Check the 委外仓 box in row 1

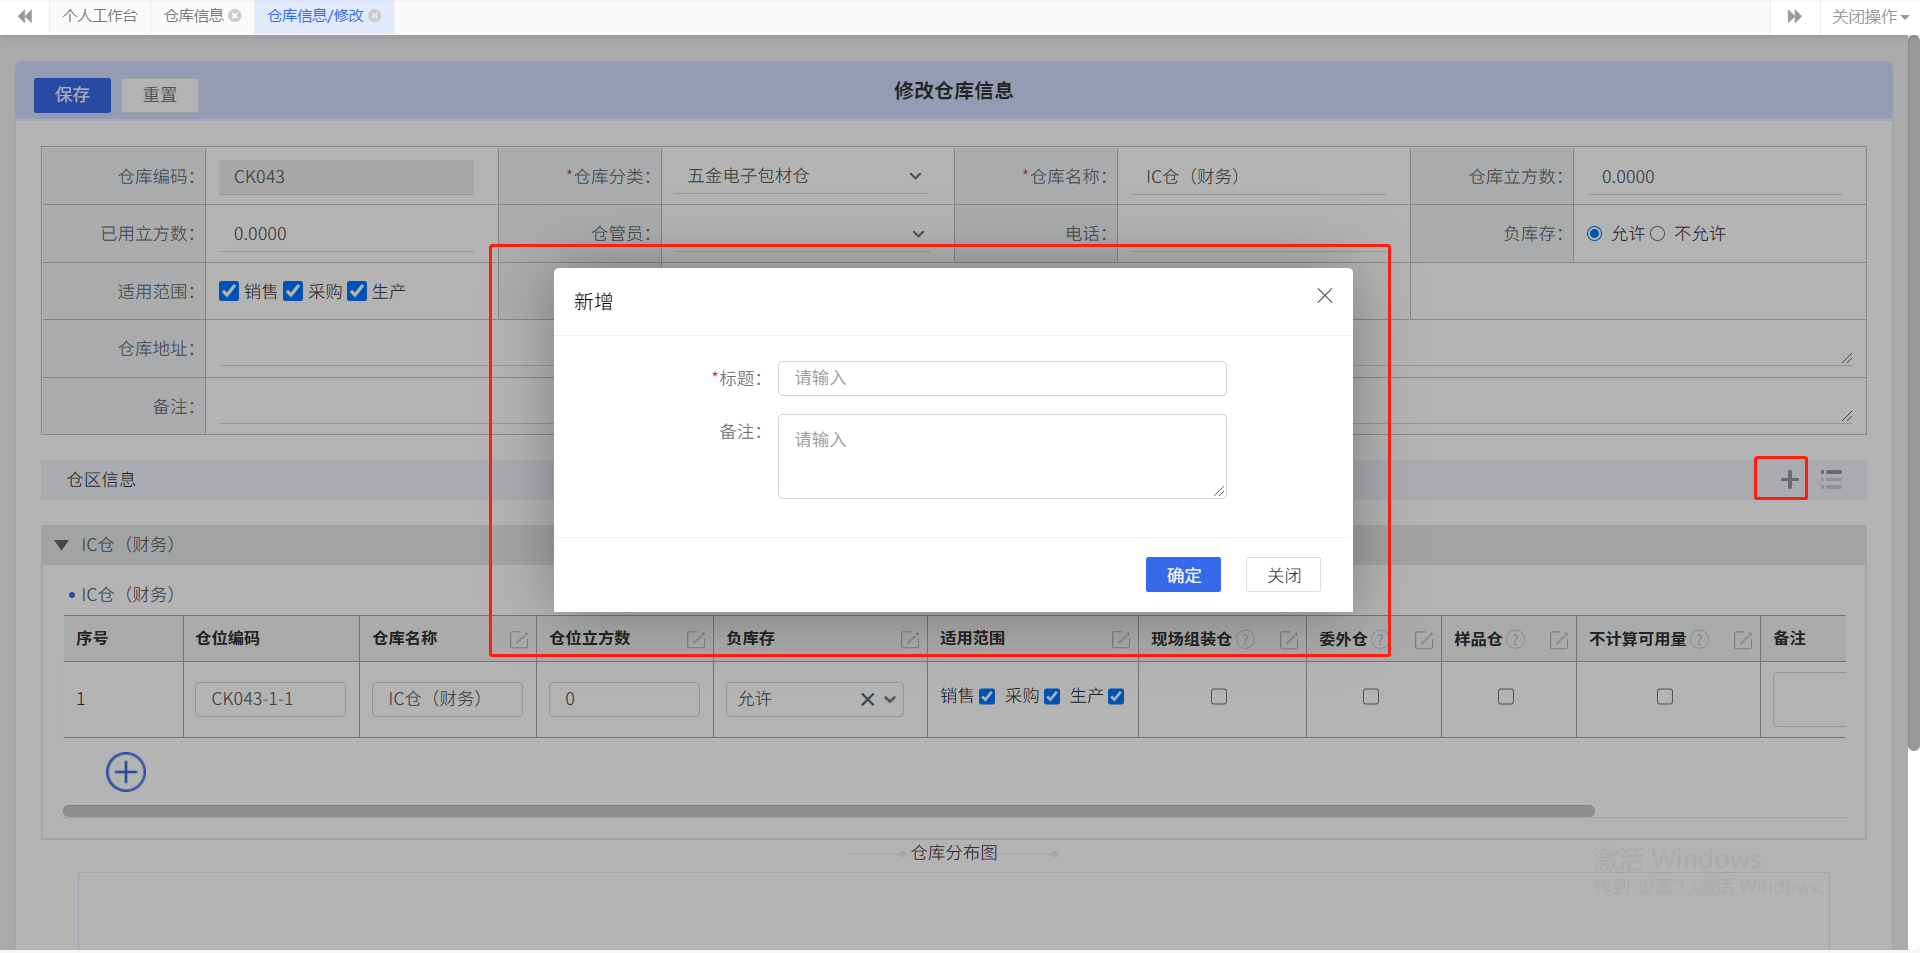pyautogui.click(x=1371, y=697)
